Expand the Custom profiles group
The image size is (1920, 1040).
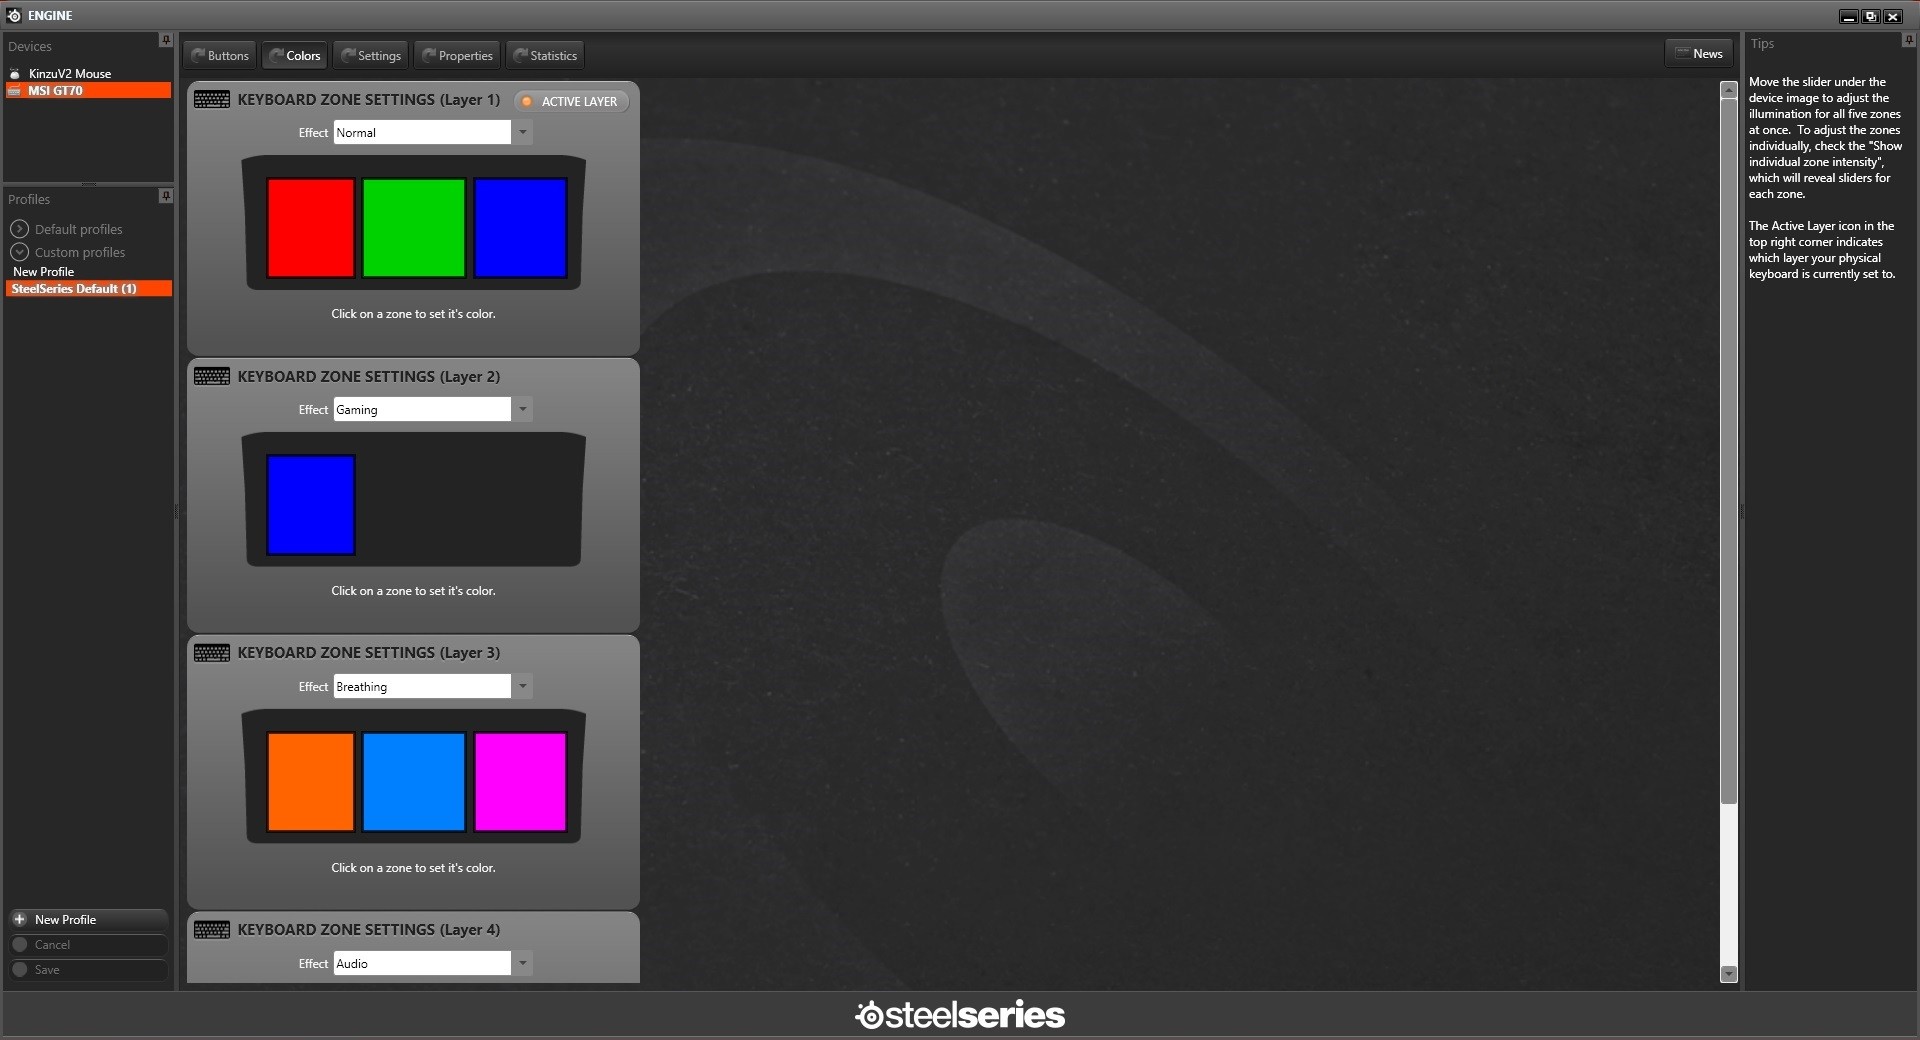click(20, 252)
